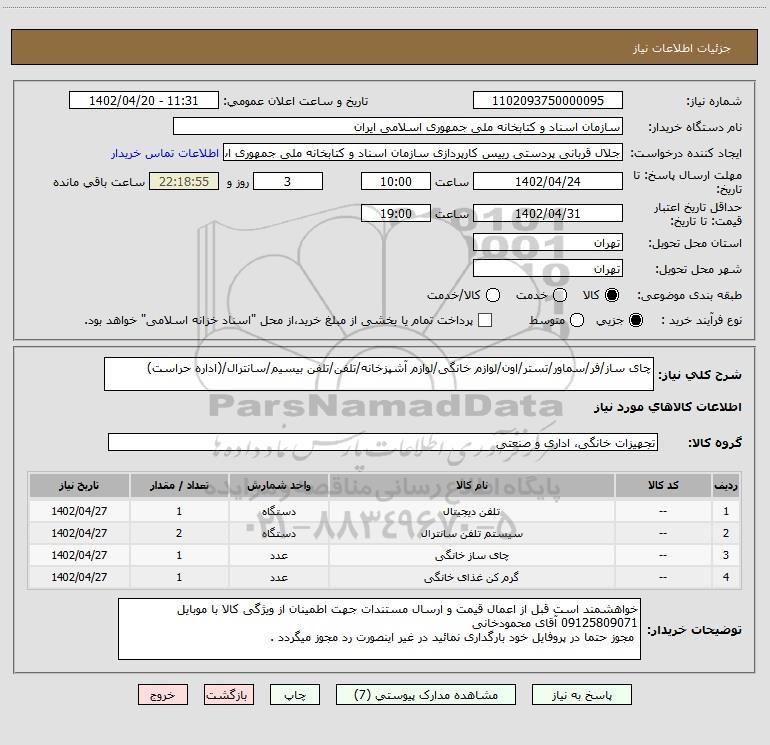This screenshot has height=745, width=770.
Task: Select the گرم کن غذای خانگی item row
Action: pyautogui.click(x=385, y=578)
